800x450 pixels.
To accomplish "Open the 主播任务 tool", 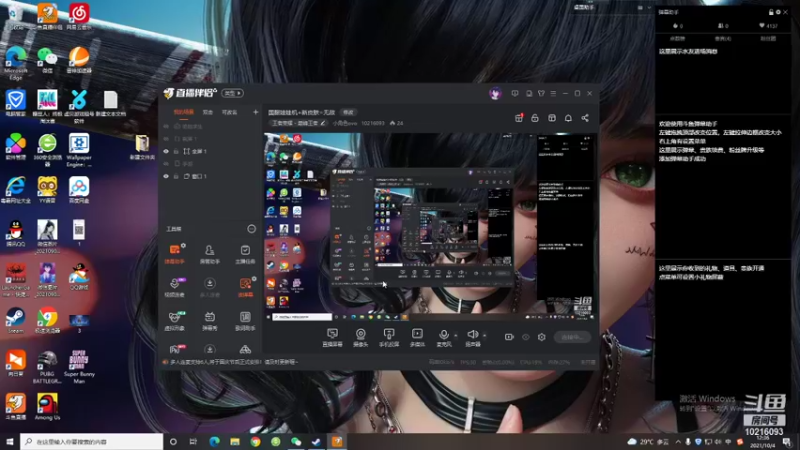I will [245, 254].
